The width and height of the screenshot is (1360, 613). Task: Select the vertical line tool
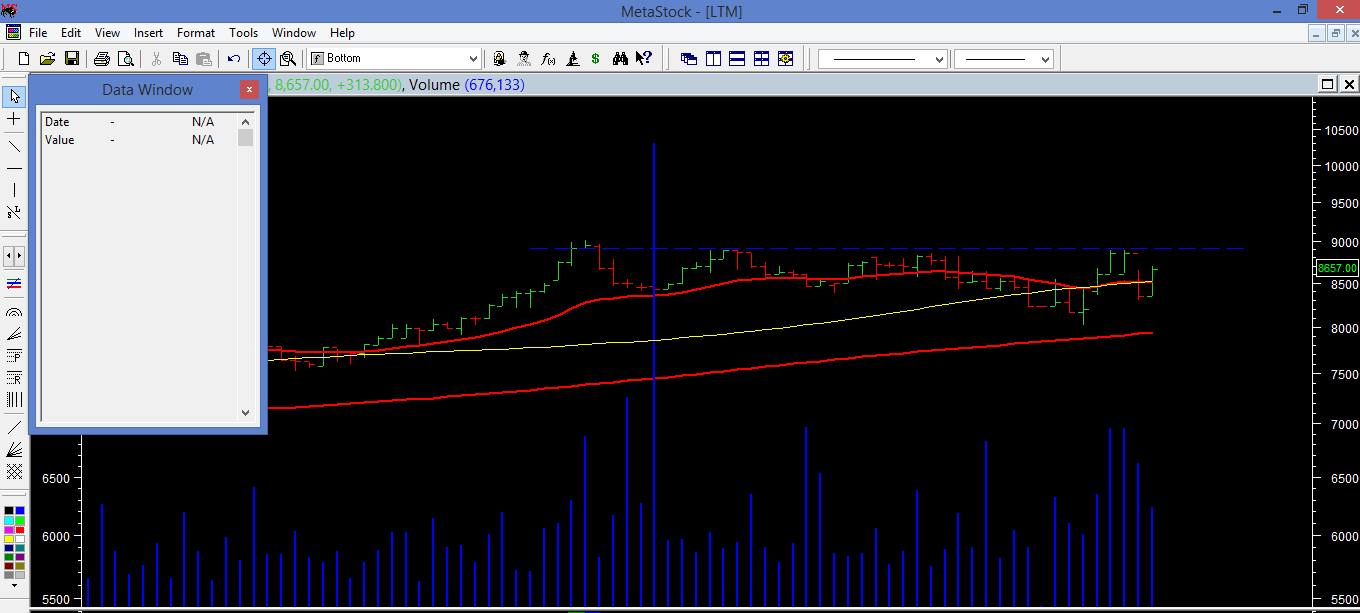pyautogui.click(x=14, y=190)
